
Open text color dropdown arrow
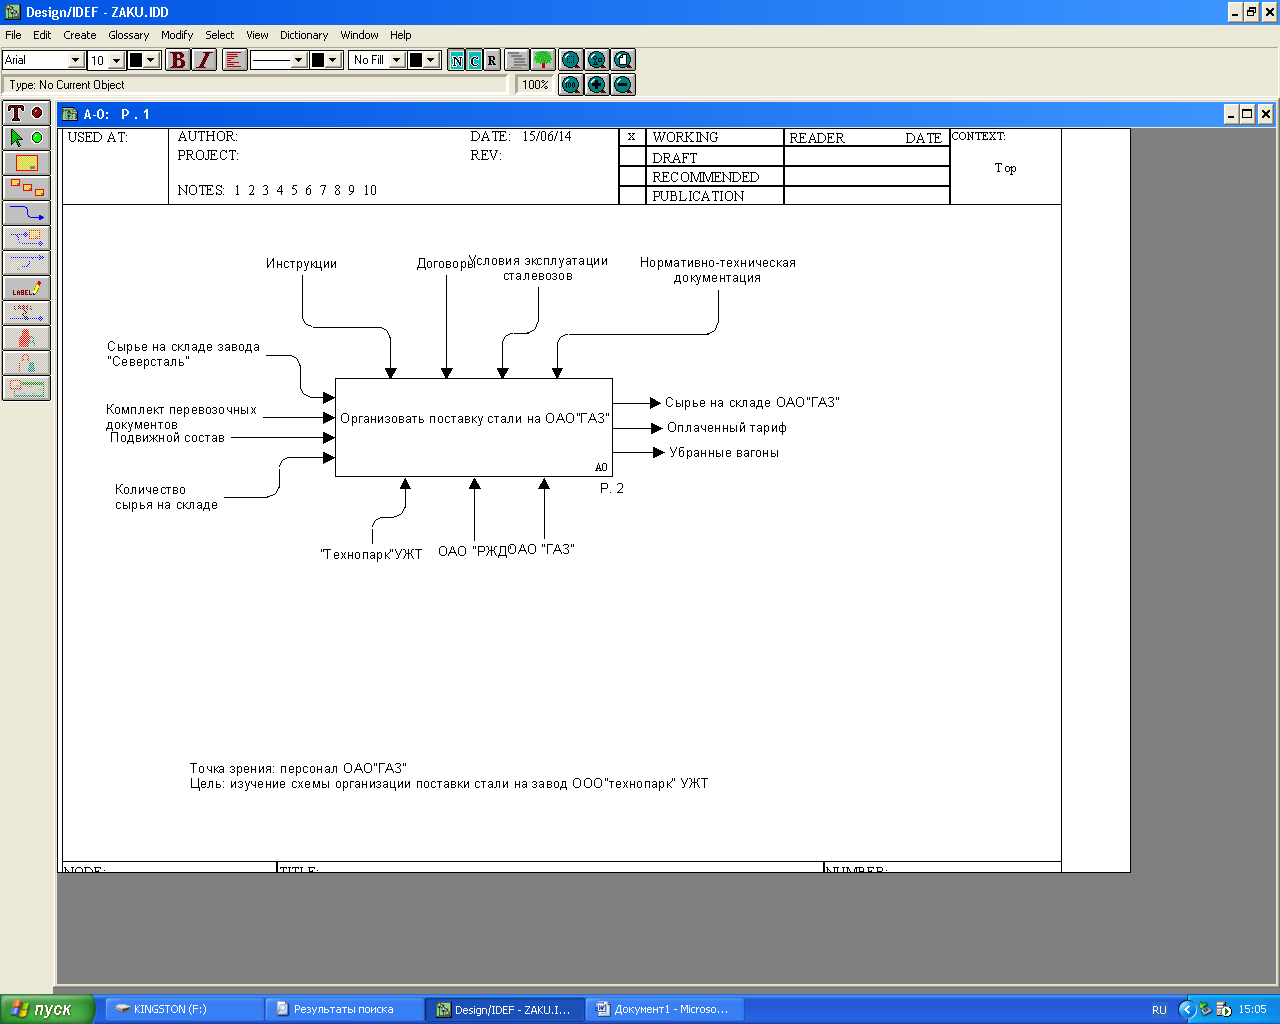[152, 60]
